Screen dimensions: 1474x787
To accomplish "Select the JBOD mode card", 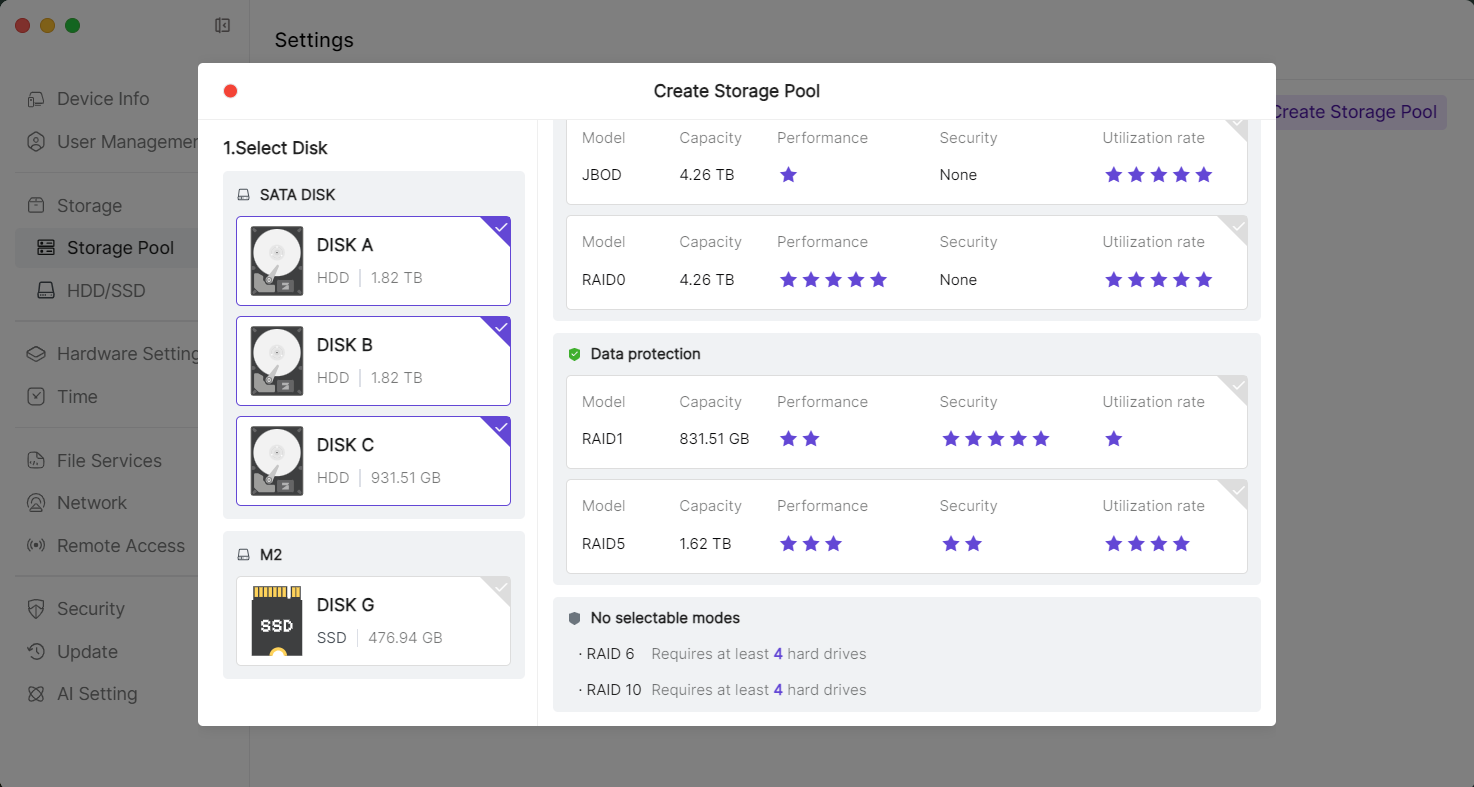I will [x=906, y=162].
